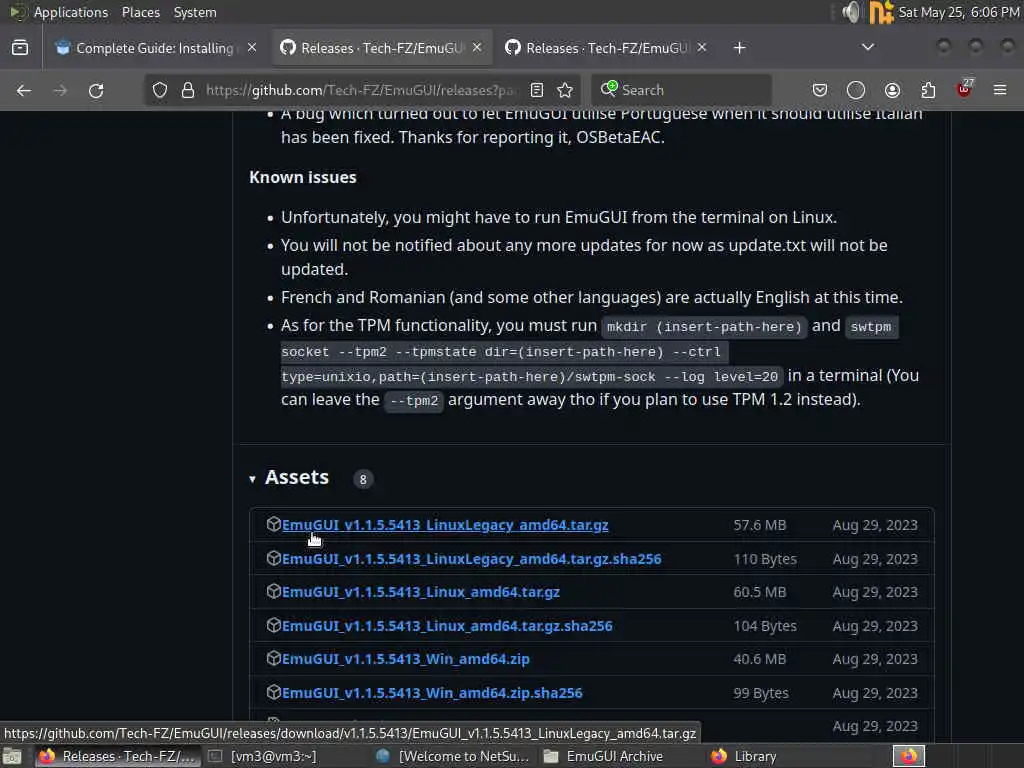Click package icon beside Win_amd64.zip asset
Screen dimensions: 1024x768
coord(274,658)
